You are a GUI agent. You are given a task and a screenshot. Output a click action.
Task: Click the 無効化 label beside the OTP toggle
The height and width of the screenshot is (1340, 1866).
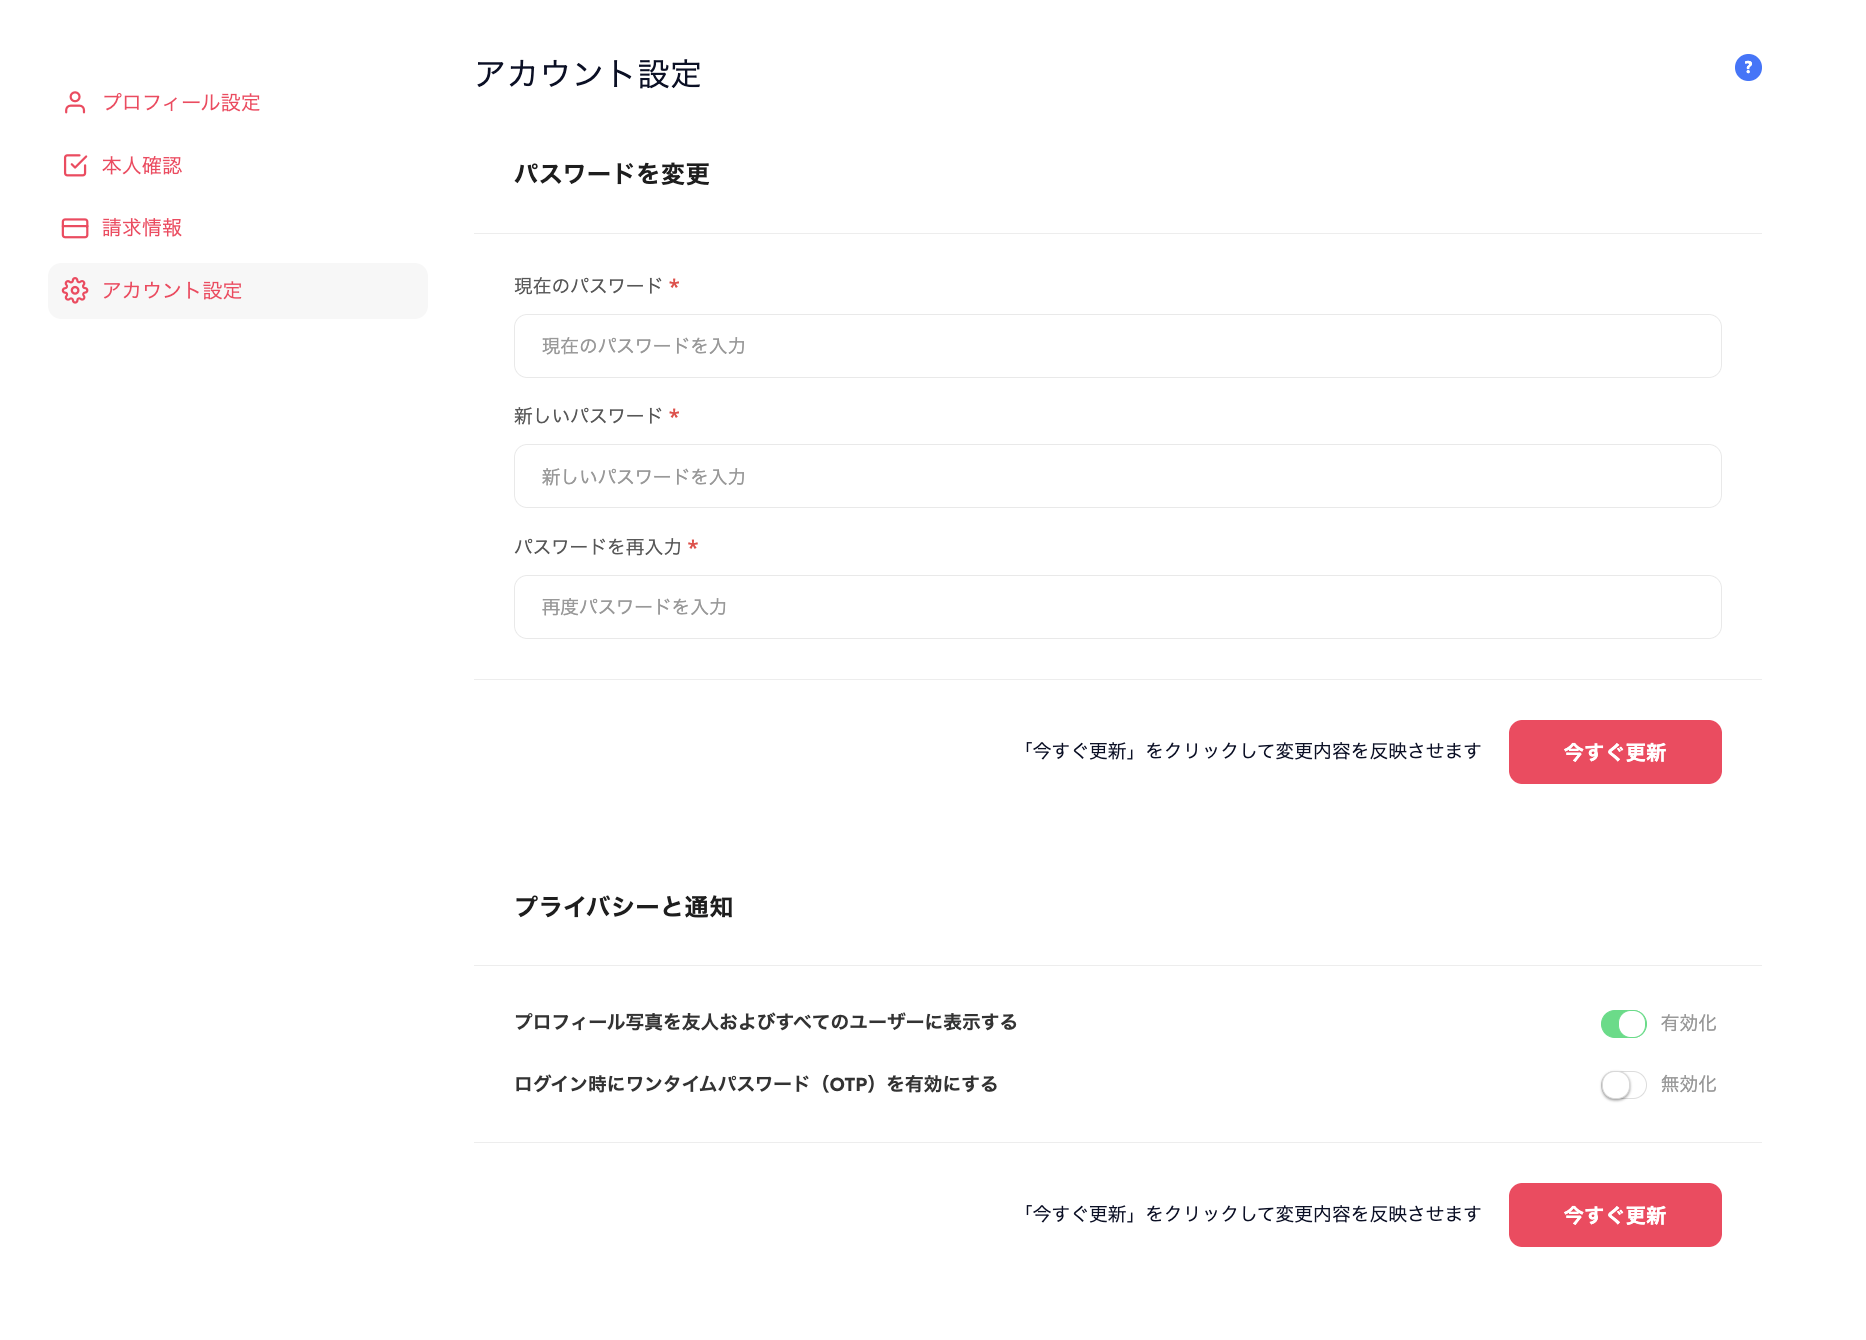(1688, 1084)
